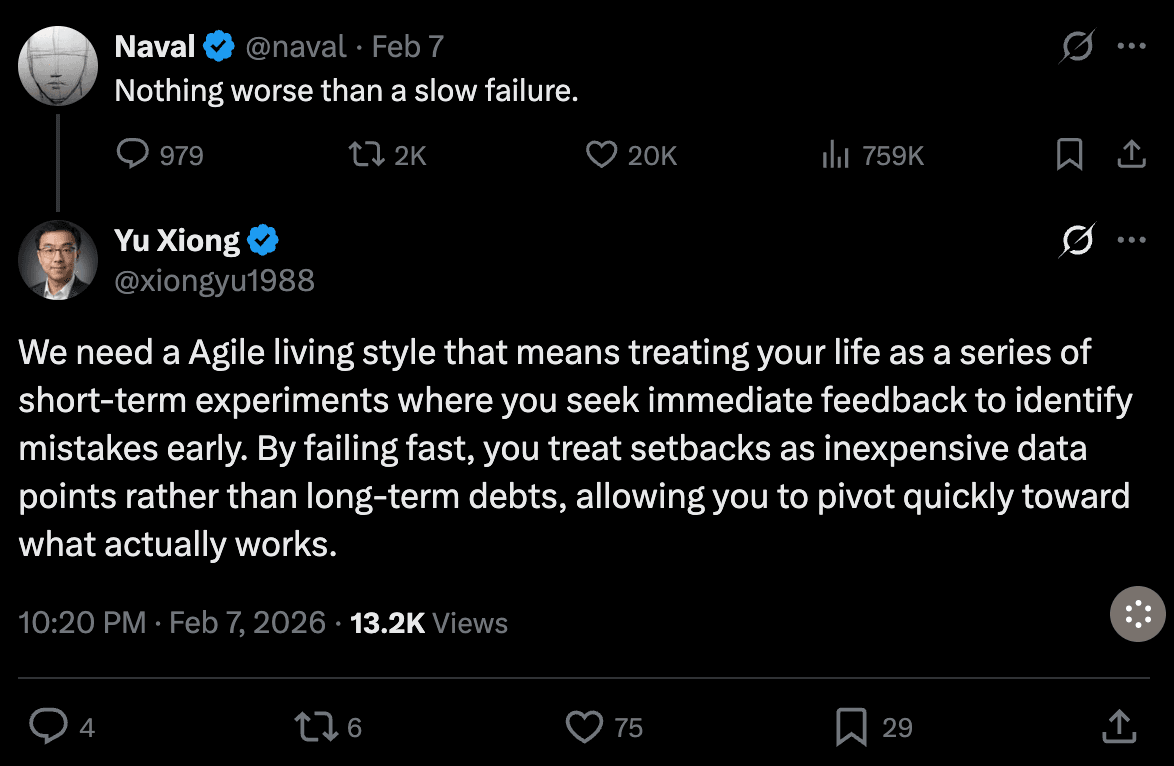The image size is (1174, 766).
Task: Open Grok icon on Yu Xiong's tweet
Action: (x=1077, y=241)
